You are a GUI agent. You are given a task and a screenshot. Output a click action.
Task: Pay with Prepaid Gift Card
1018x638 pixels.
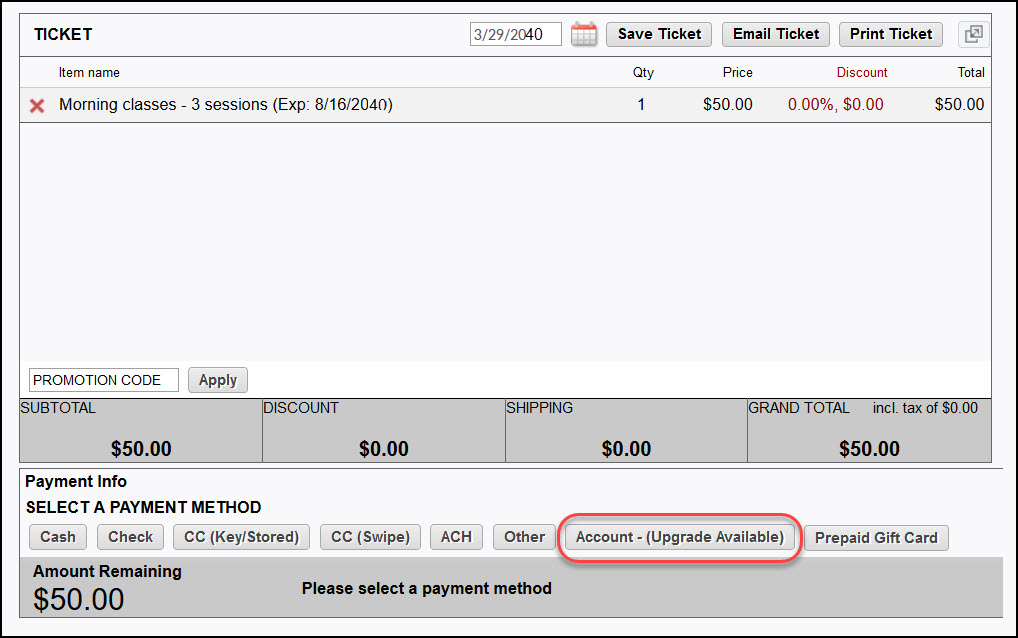876,538
